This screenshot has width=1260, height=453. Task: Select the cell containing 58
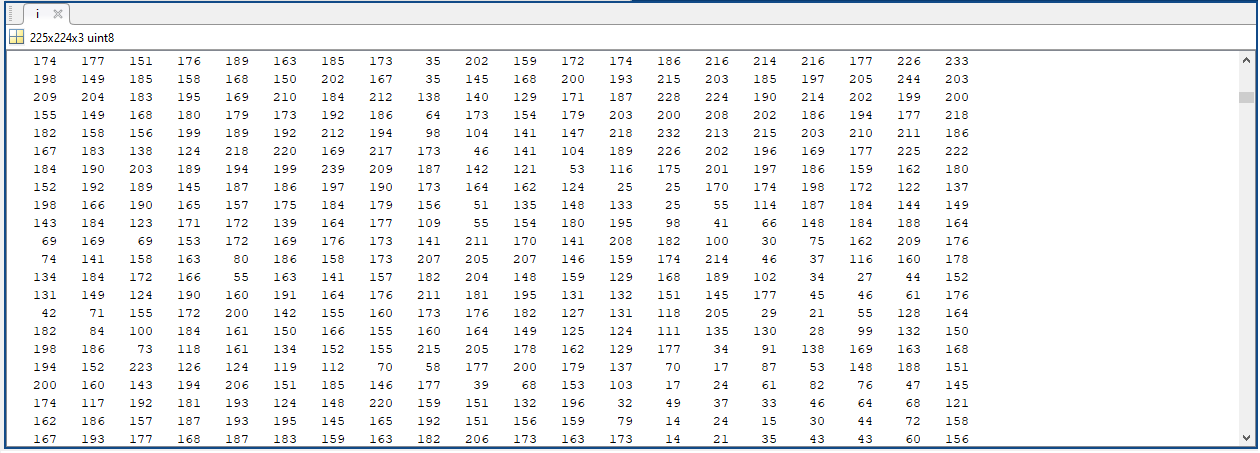click(433, 367)
